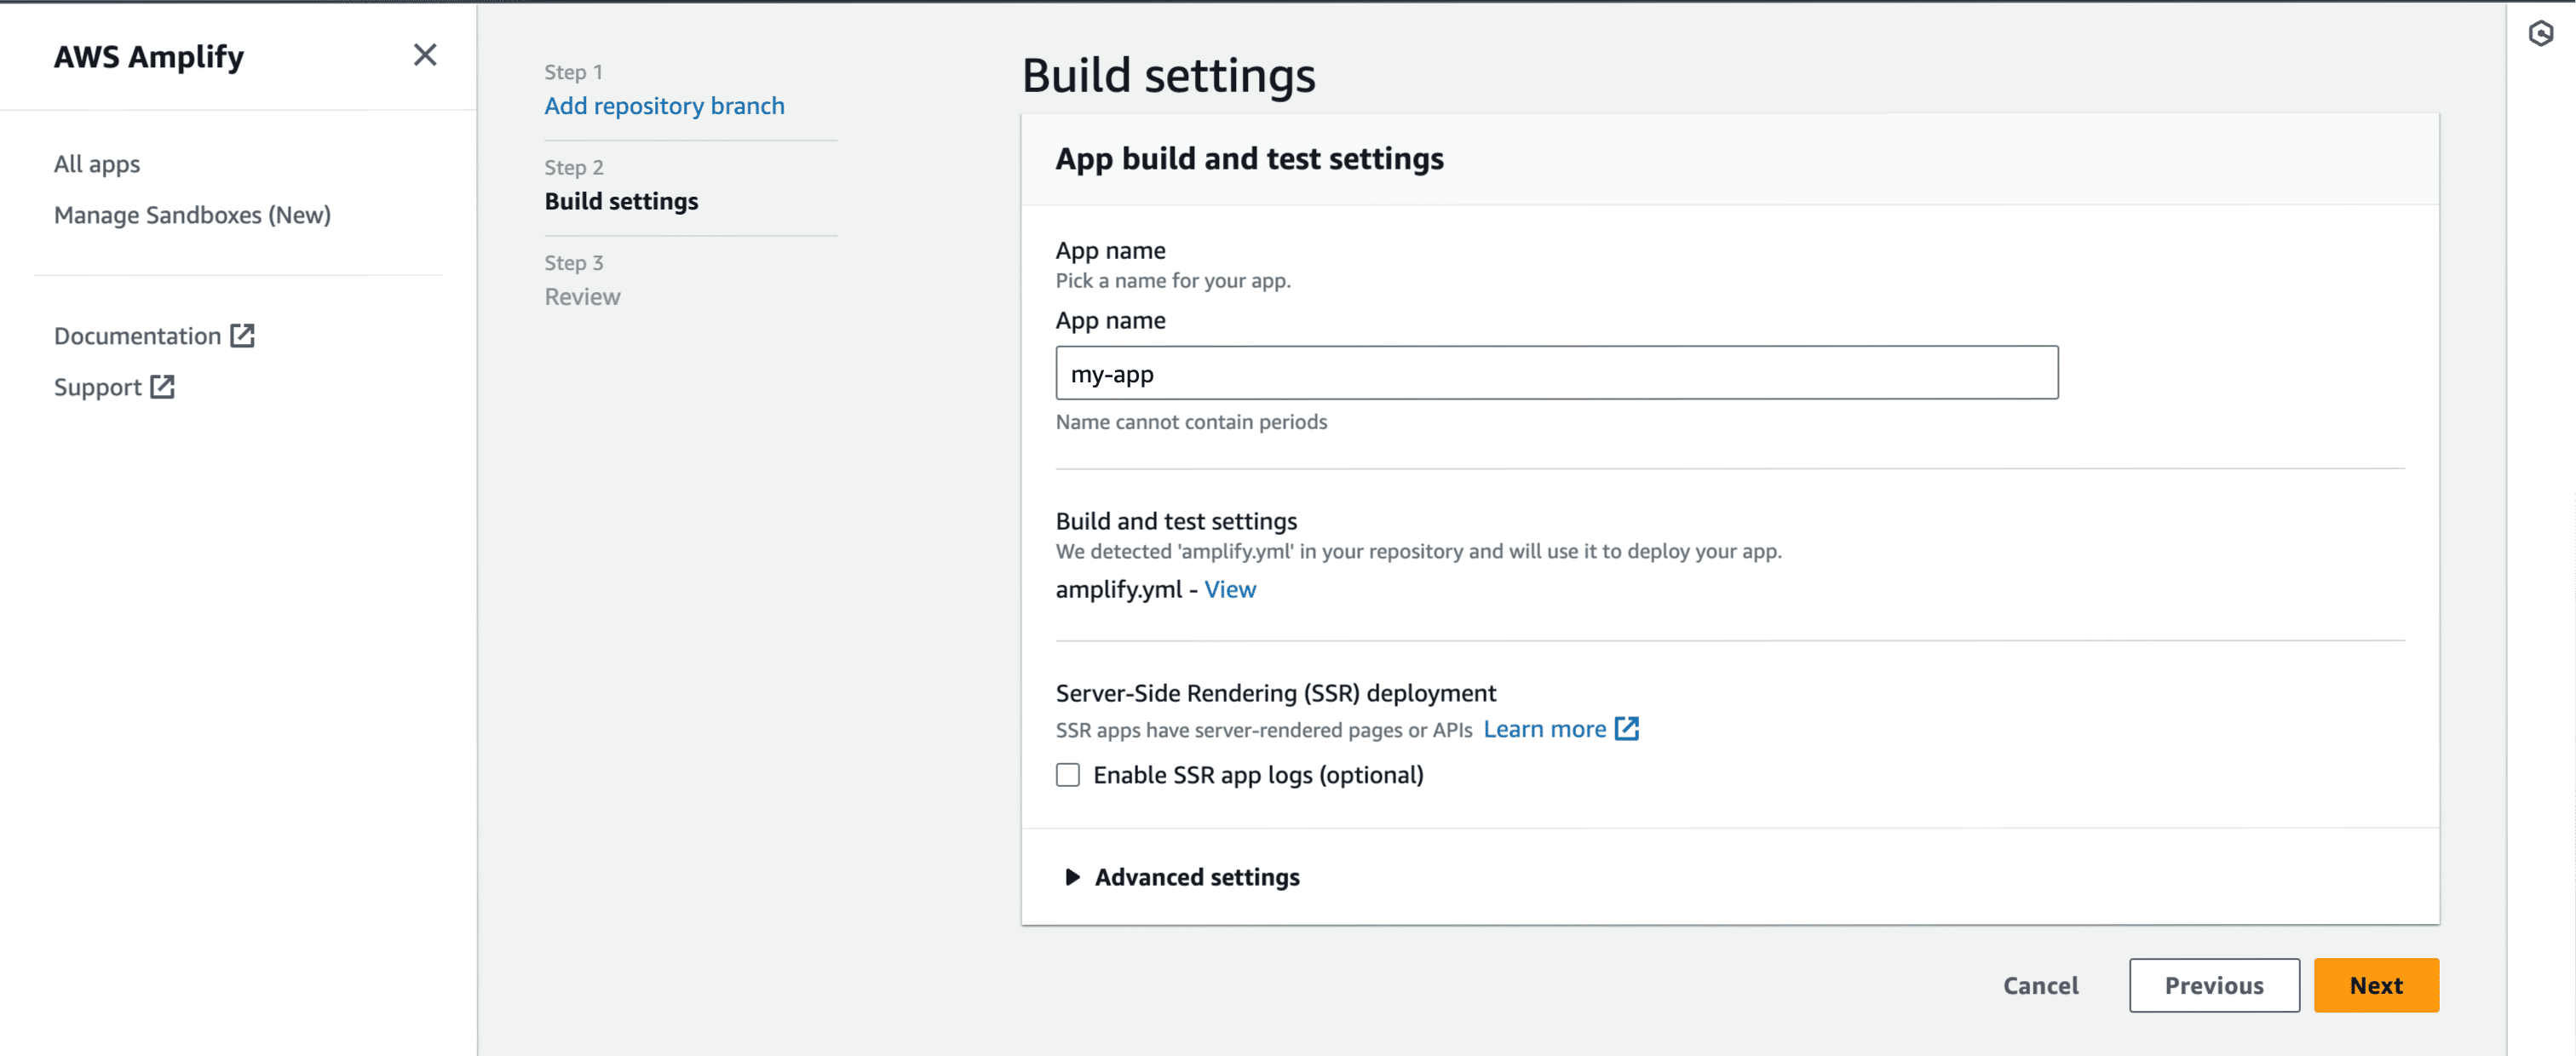Expand Step 3 Review section
This screenshot has height=1056, width=2576.
click(x=582, y=296)
